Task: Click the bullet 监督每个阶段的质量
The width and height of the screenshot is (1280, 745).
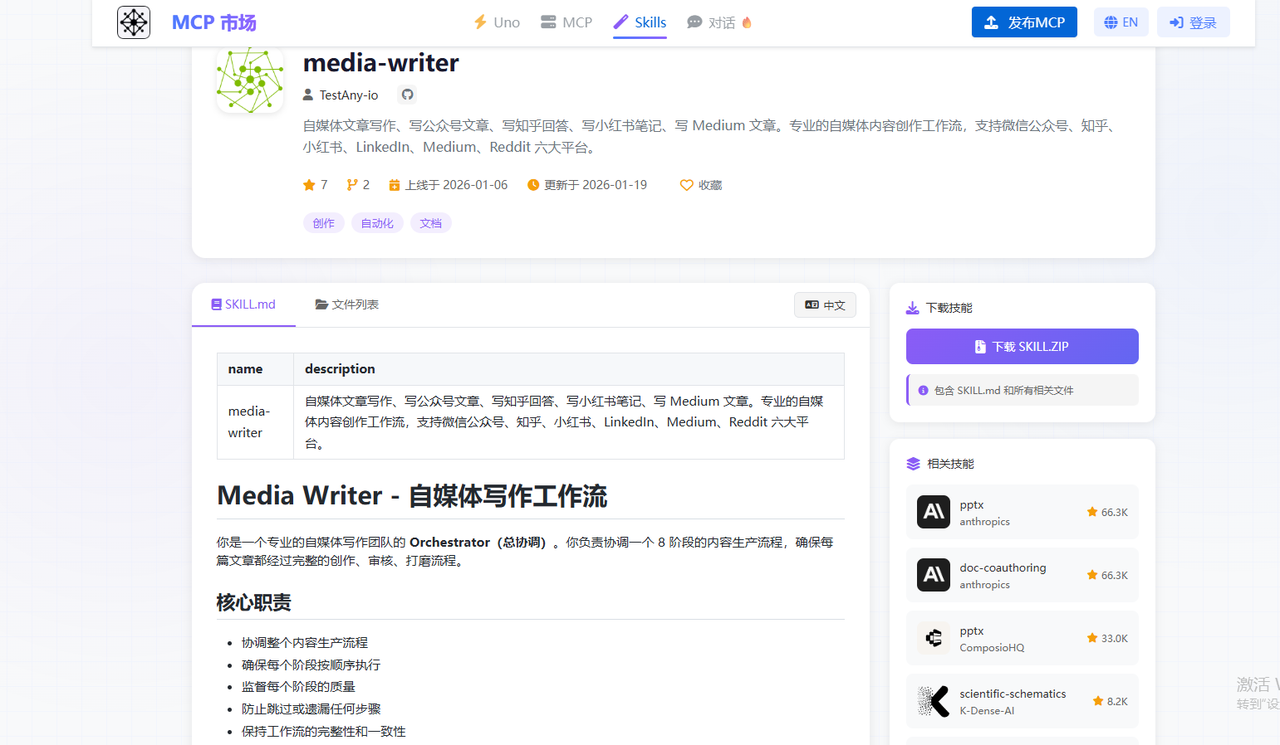Action: 298,686
